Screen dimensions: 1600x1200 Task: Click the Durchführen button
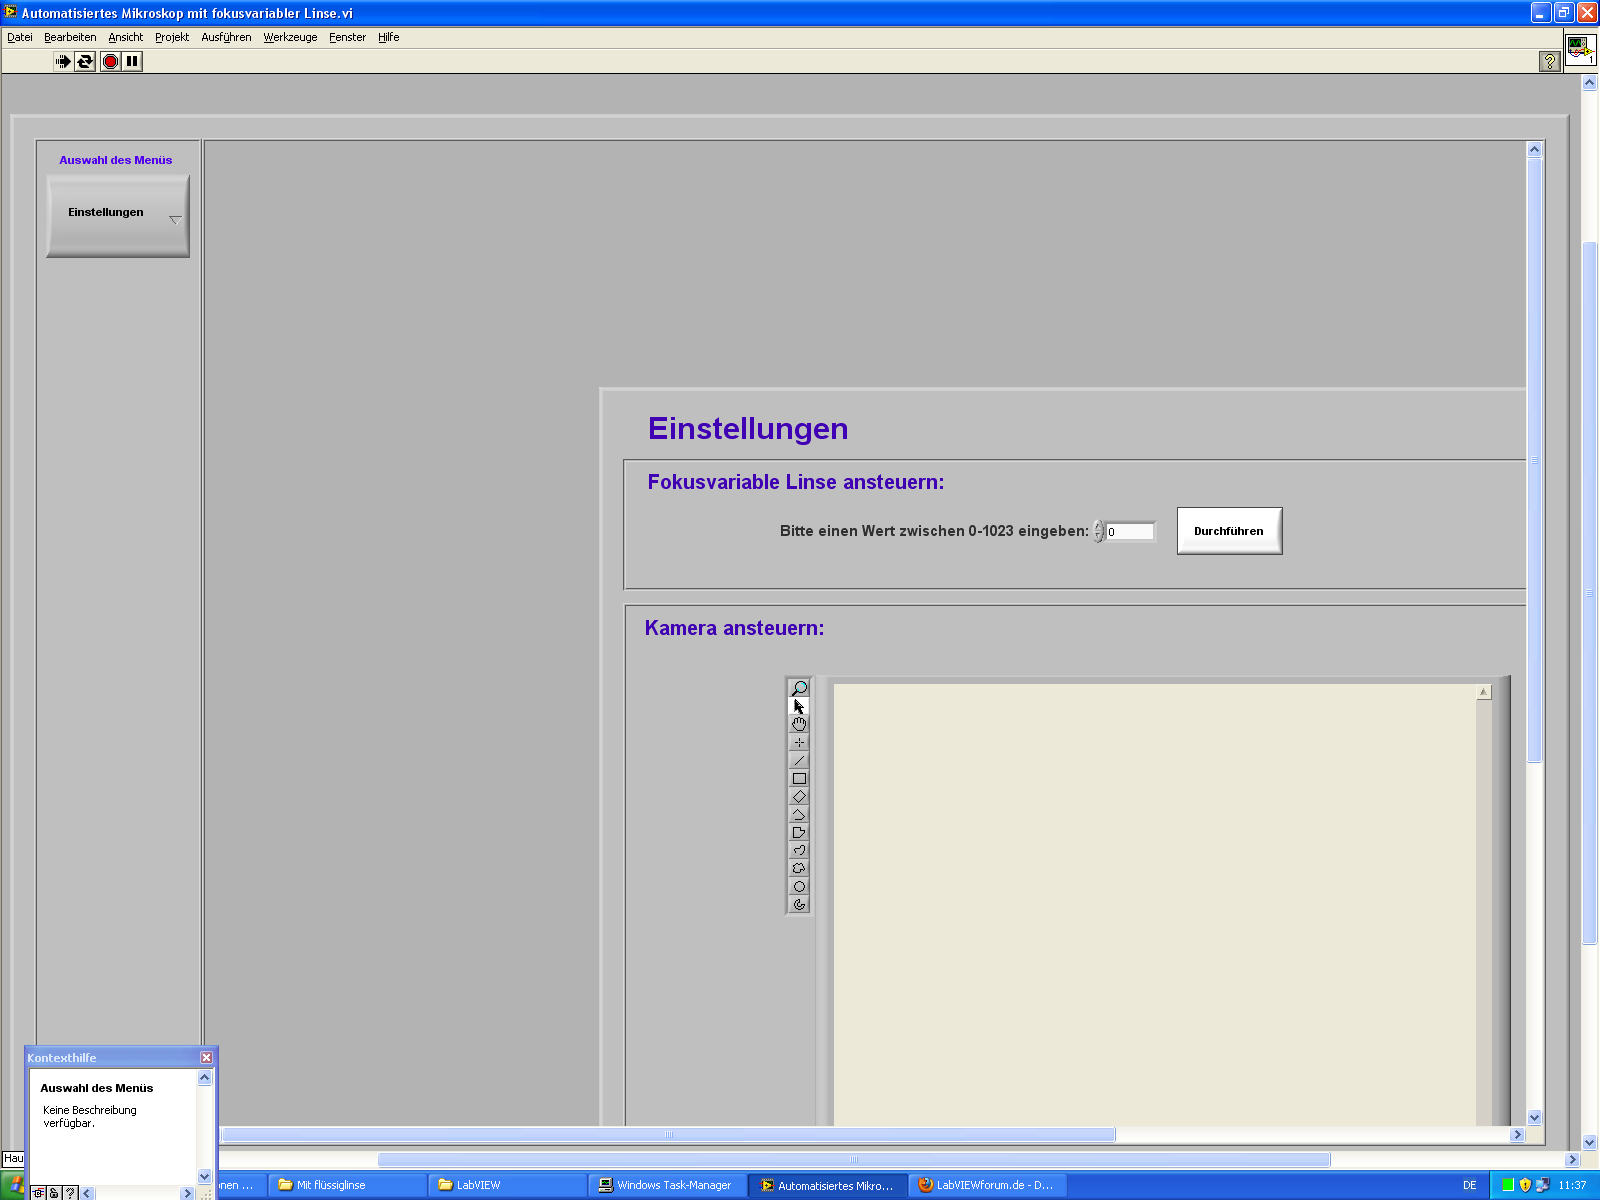coord(1229,531)
